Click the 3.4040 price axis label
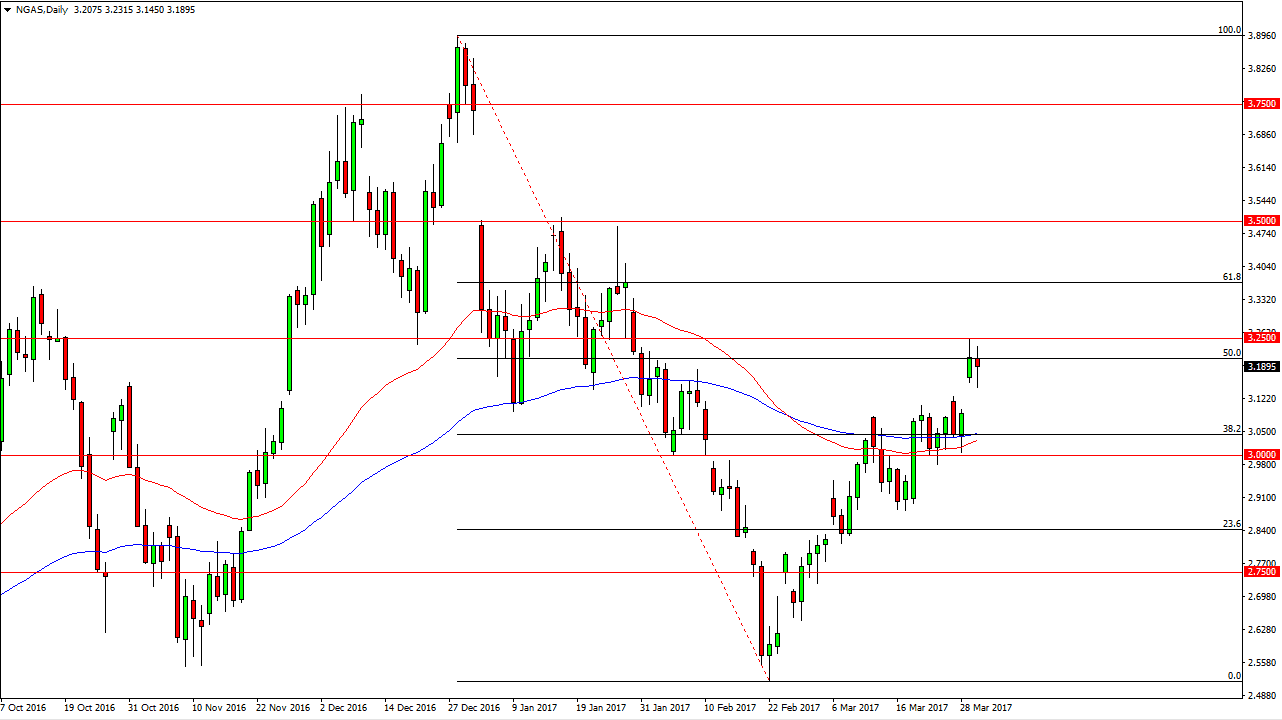1282x720 pixels. [x=1263, y=267]
